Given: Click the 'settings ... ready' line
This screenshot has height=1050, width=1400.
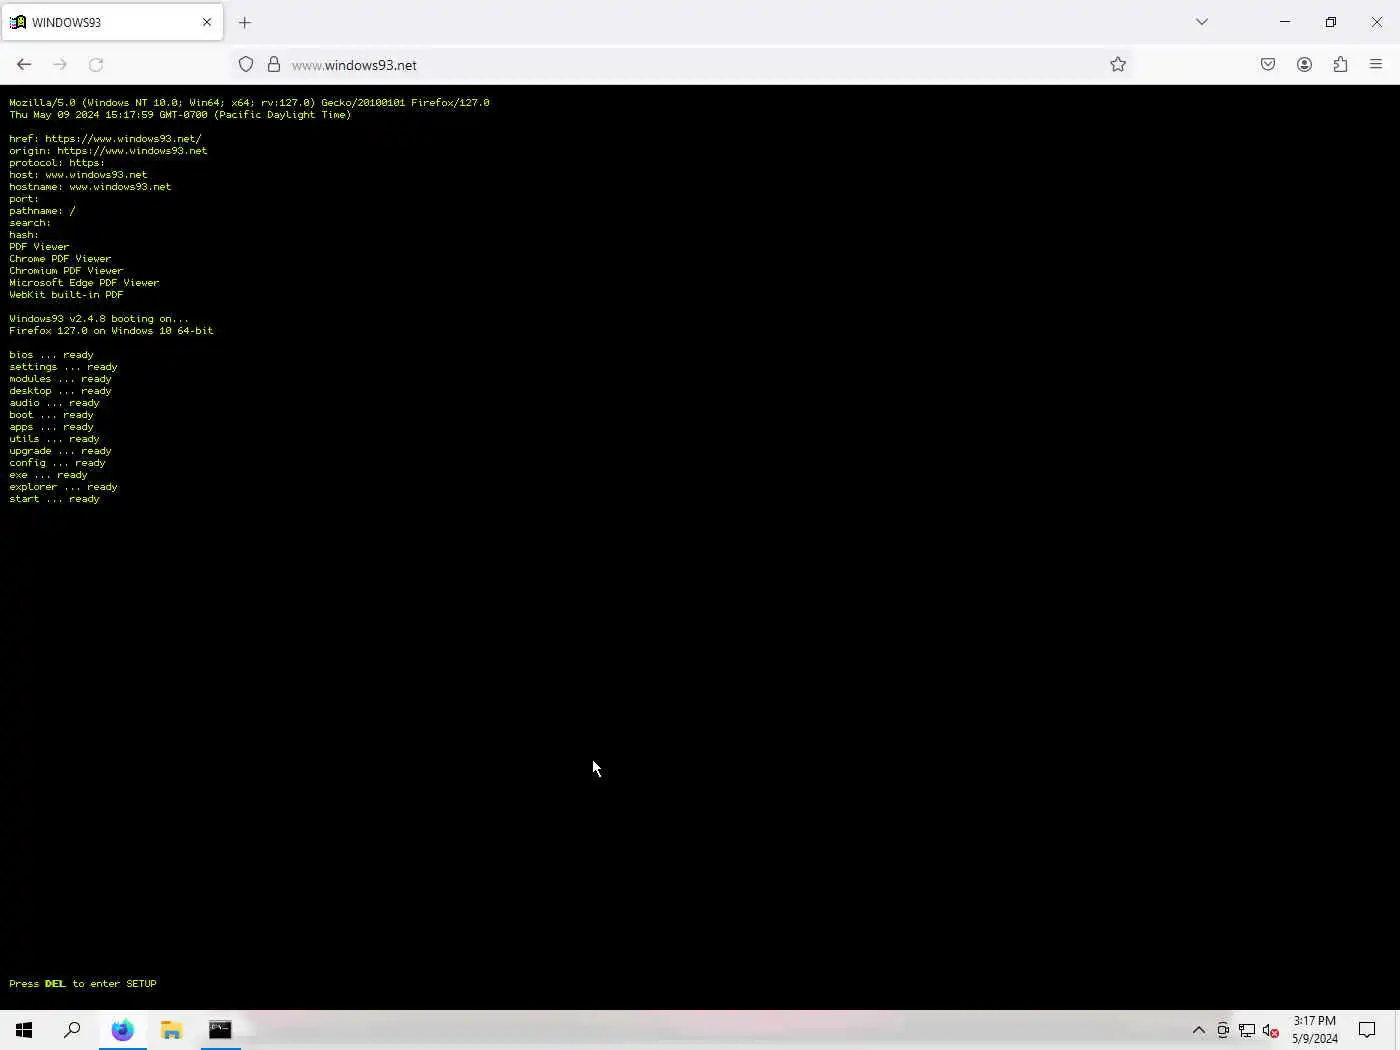Looking at the screenshot, I should [x=63, y=367].
